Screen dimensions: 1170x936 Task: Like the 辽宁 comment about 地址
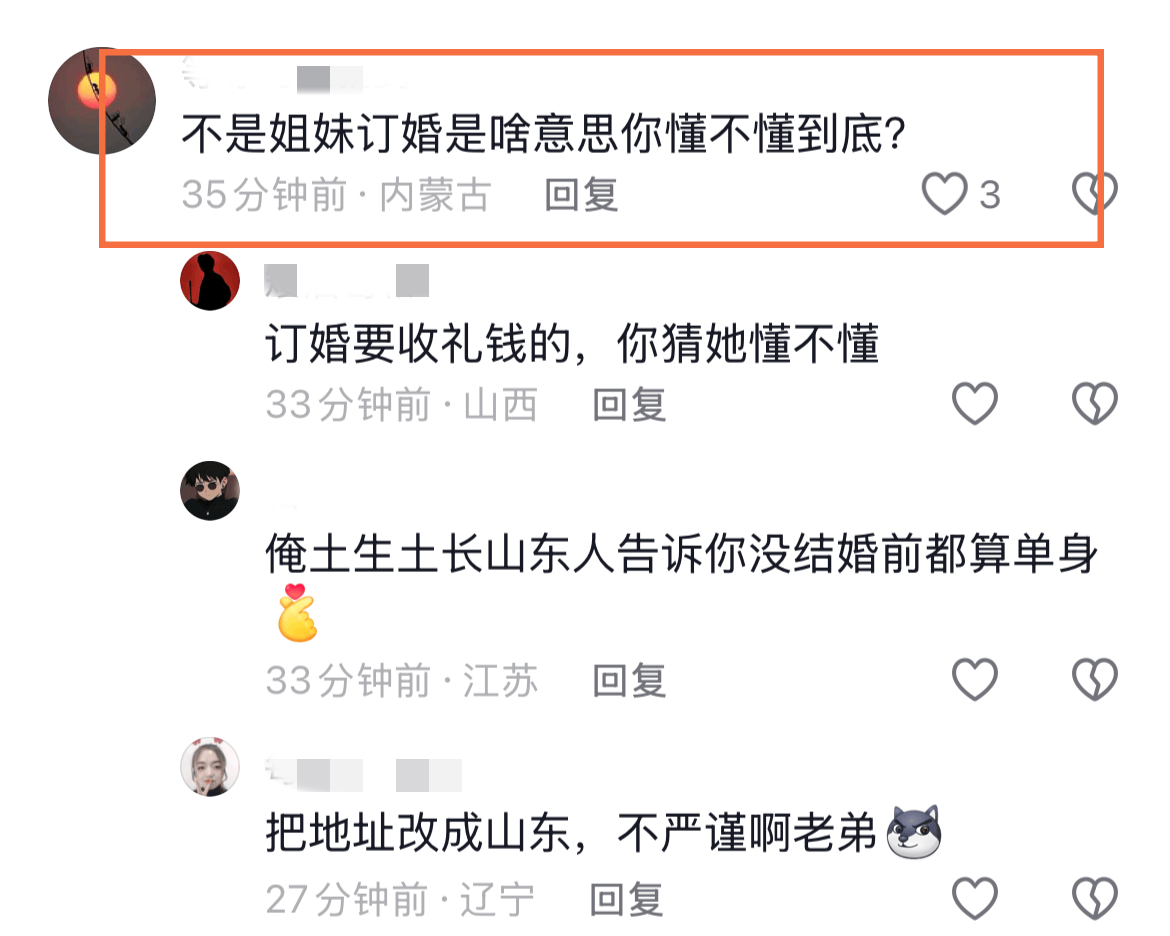click(x=975, y=898)
